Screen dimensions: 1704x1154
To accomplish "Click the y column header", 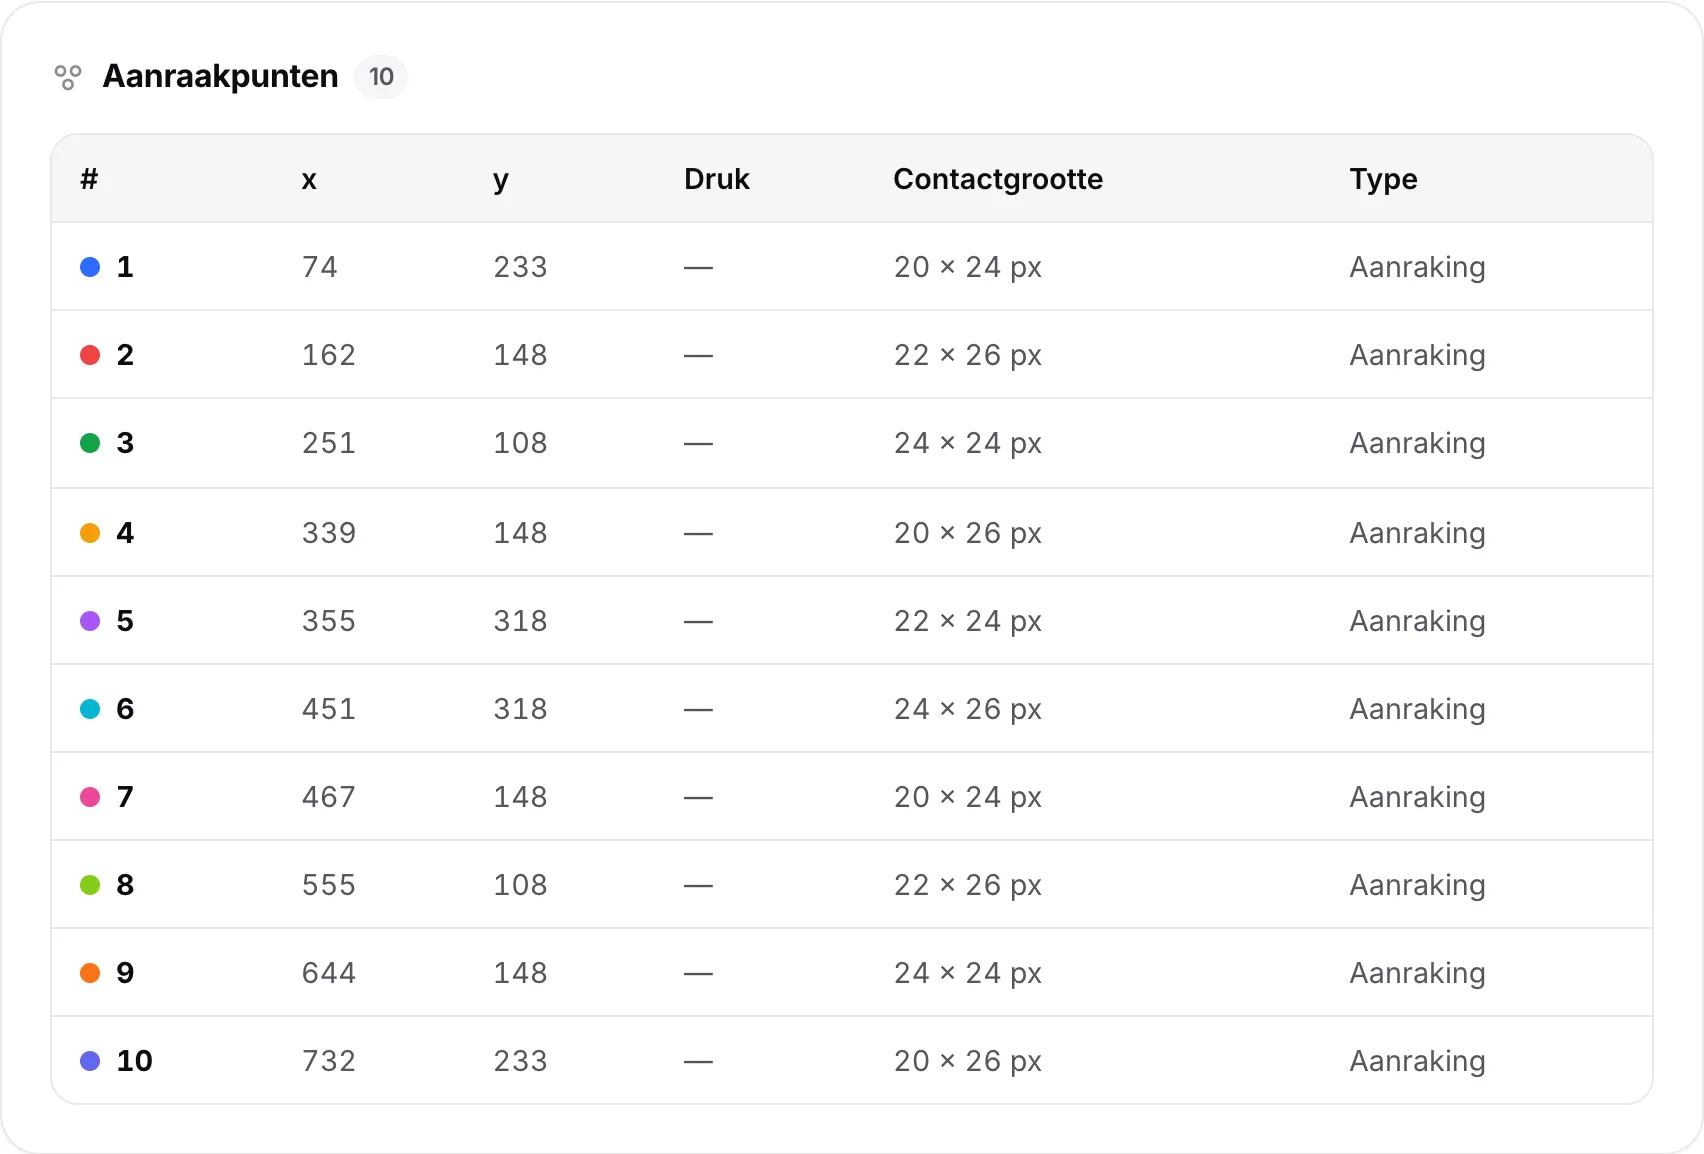I will [501, 181].
